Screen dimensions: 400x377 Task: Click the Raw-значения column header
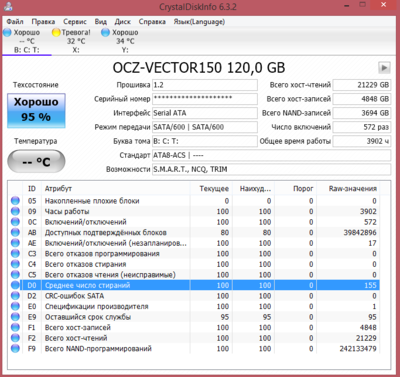click(x=353, y=189)
